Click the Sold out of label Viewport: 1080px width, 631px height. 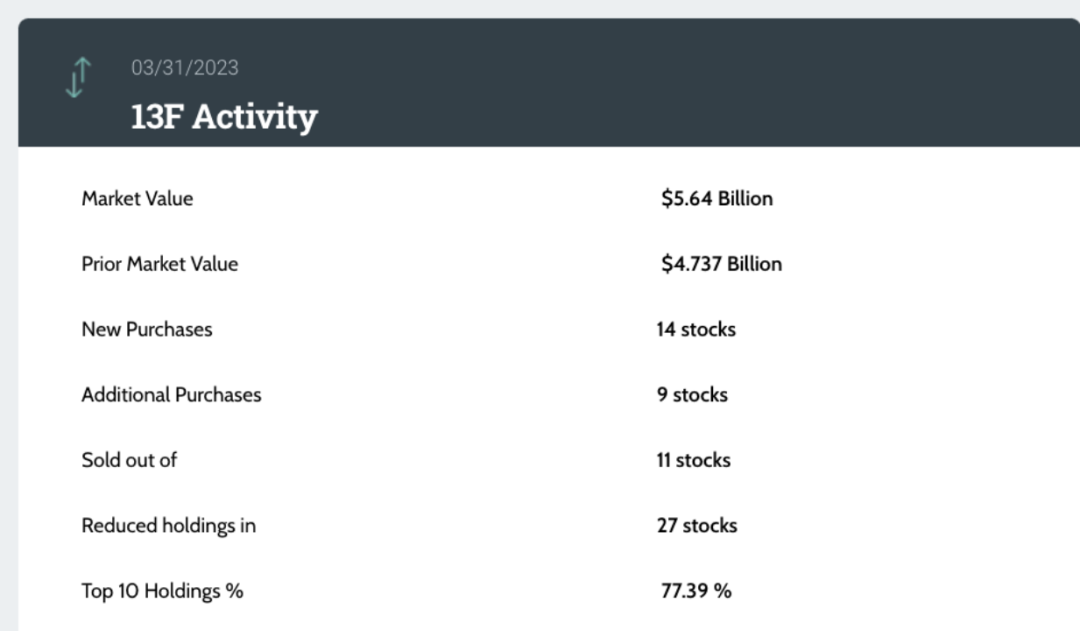130,460
